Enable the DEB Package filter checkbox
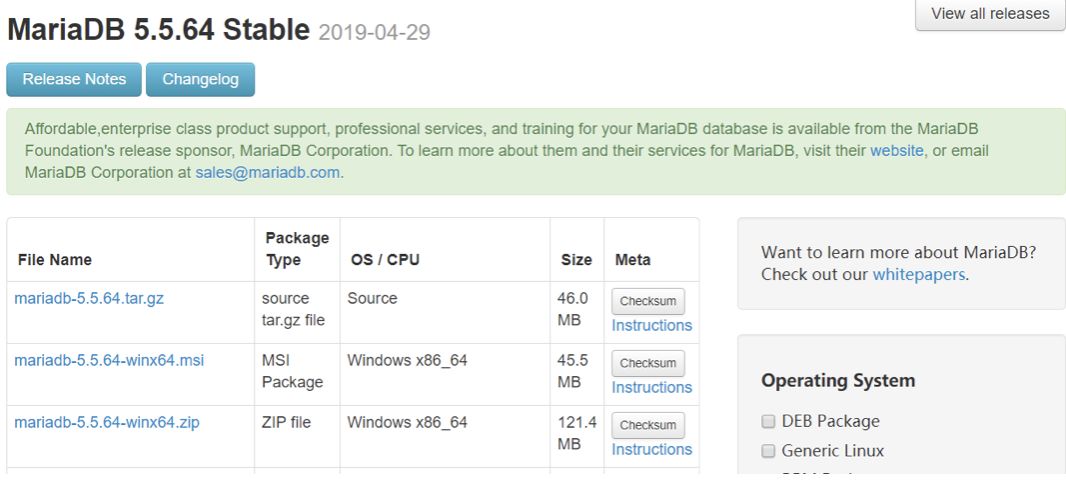 pos(768,421)
